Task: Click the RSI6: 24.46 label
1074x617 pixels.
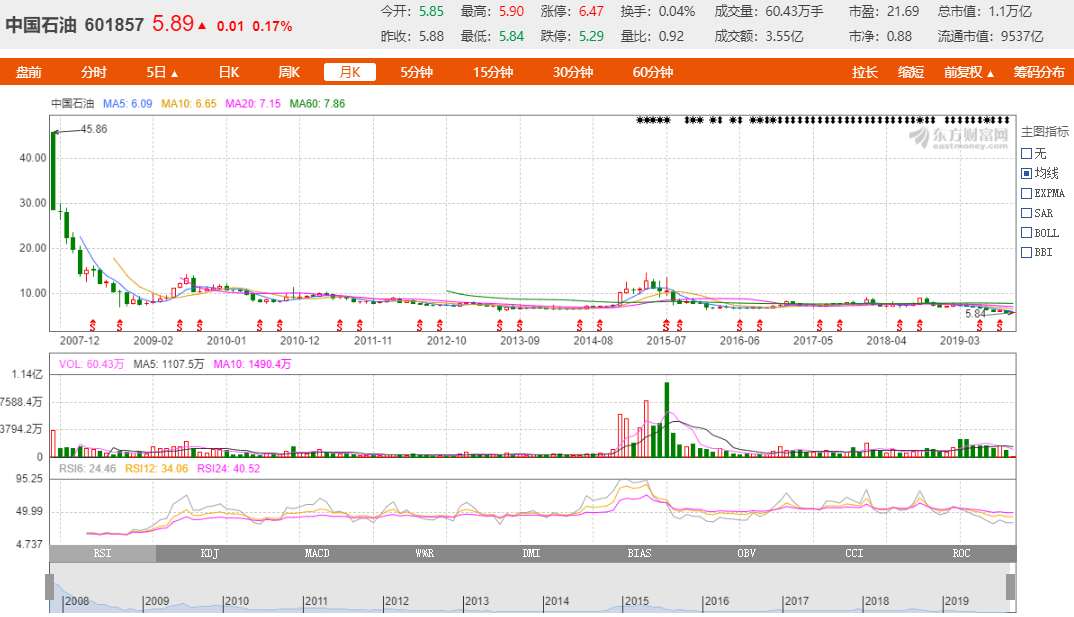Action: click(88, 469)
